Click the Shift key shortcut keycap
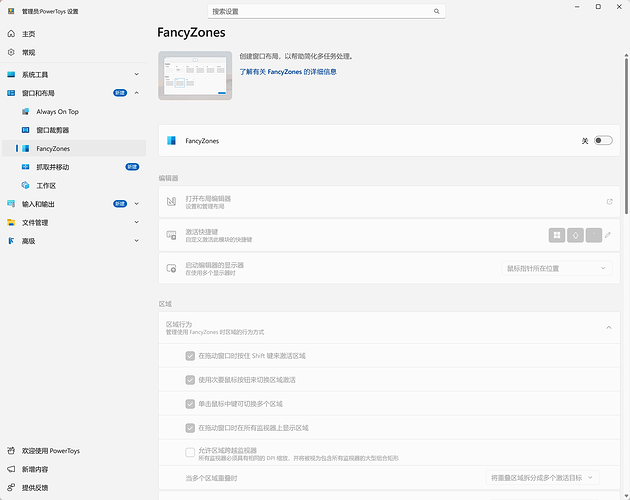The image size is (630, 500). (x=575, y=235)
